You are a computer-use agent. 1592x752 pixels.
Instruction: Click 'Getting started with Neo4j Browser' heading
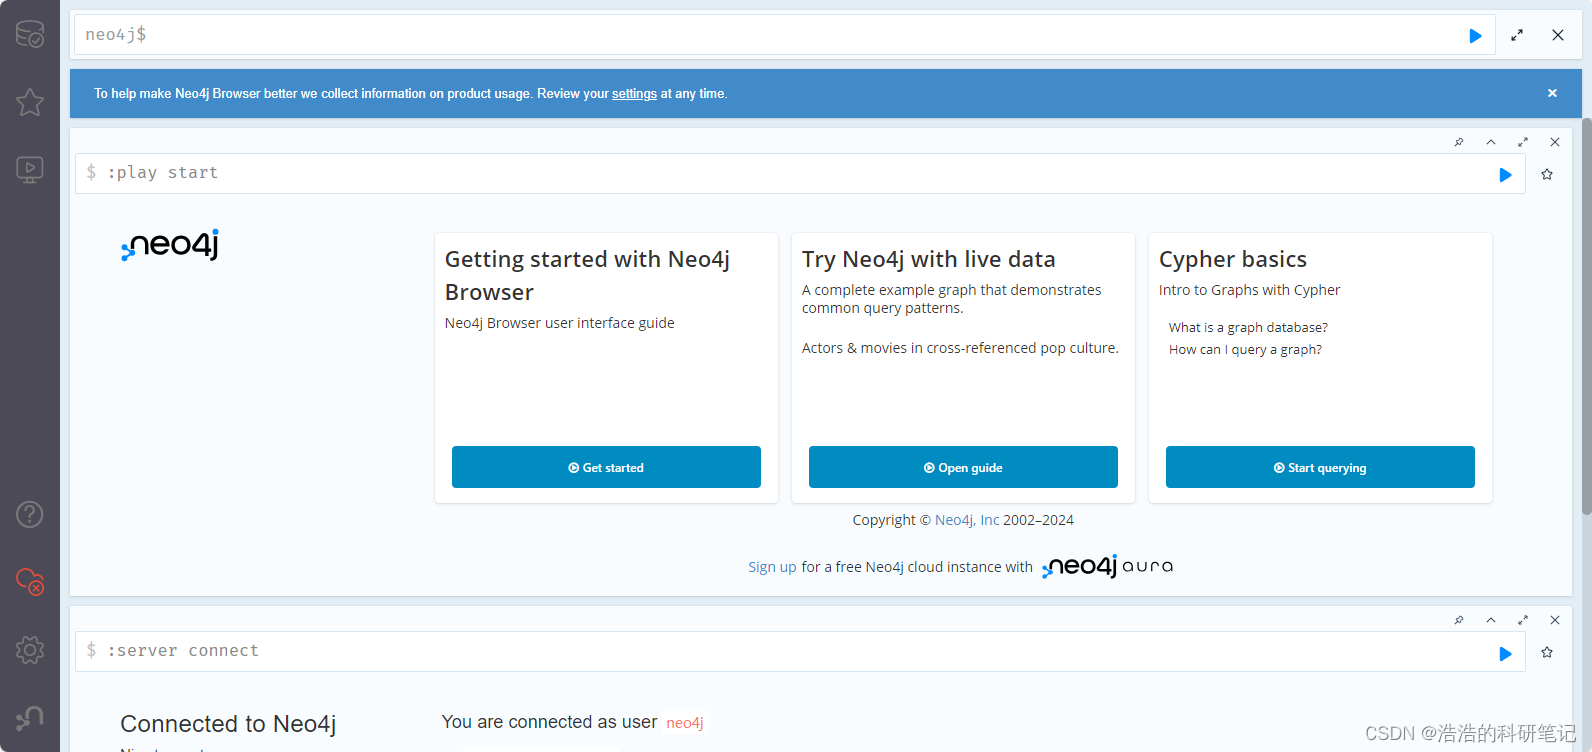pyautogui.click(x=587, y=276)
